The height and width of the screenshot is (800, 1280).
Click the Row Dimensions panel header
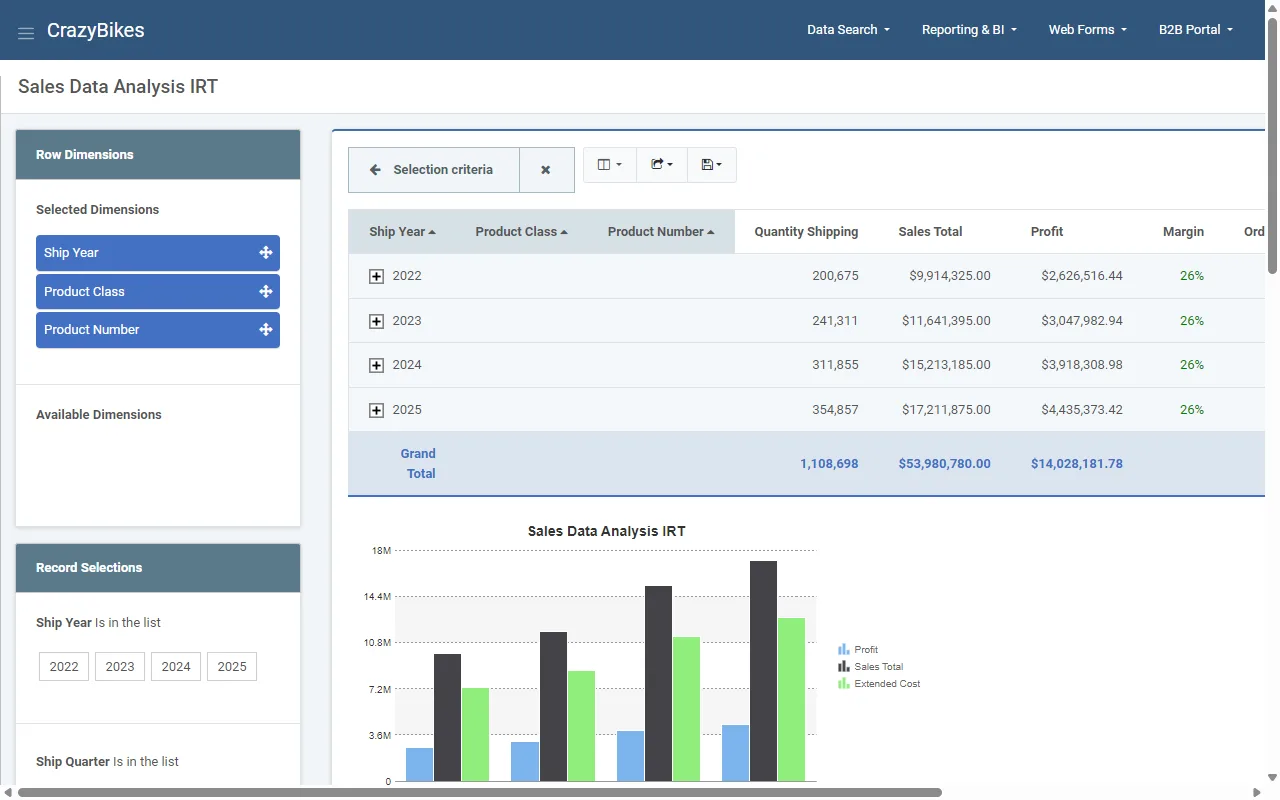point(158,155)
